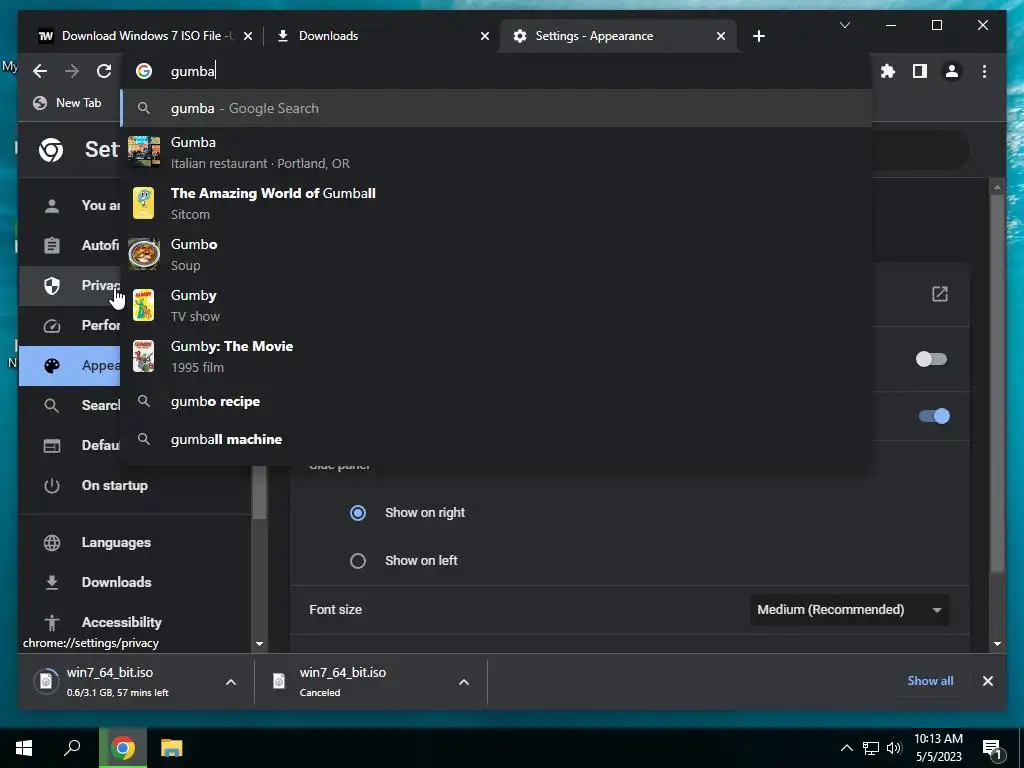1024x768 pixels.
Task: Click the Search engine magnifier icon in sidebar
Action: tap(52, 406)
